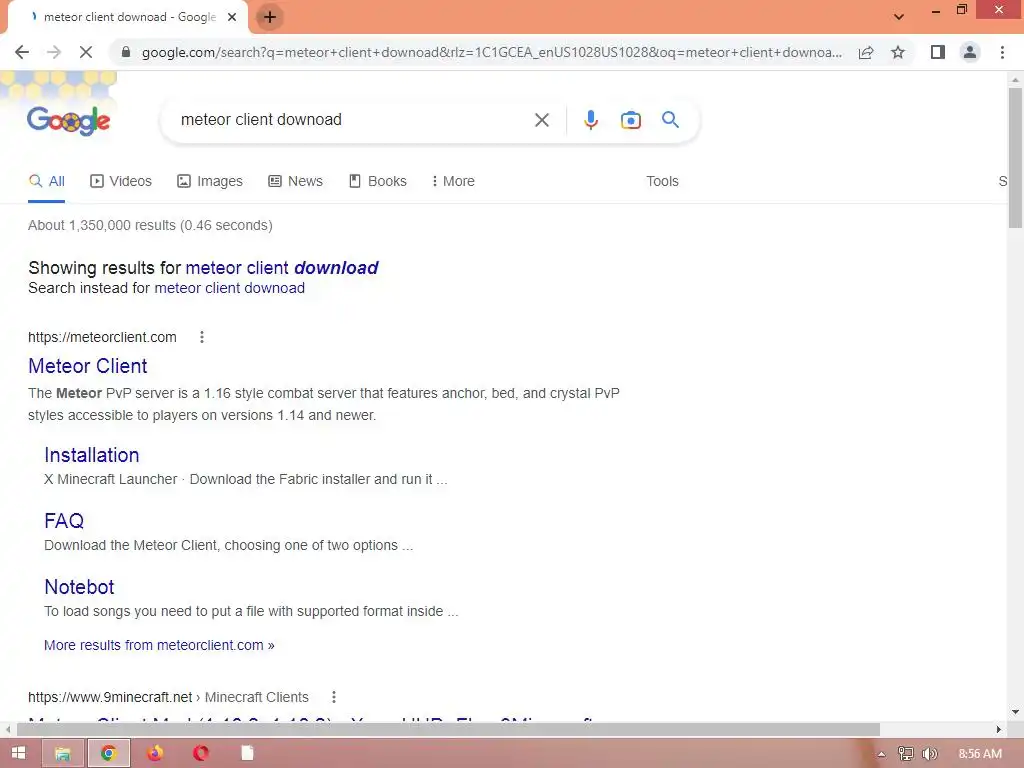Click the horizontal scrollbar right arrow
Screen dimensions: 1024x768
click(x=998, y=729)
